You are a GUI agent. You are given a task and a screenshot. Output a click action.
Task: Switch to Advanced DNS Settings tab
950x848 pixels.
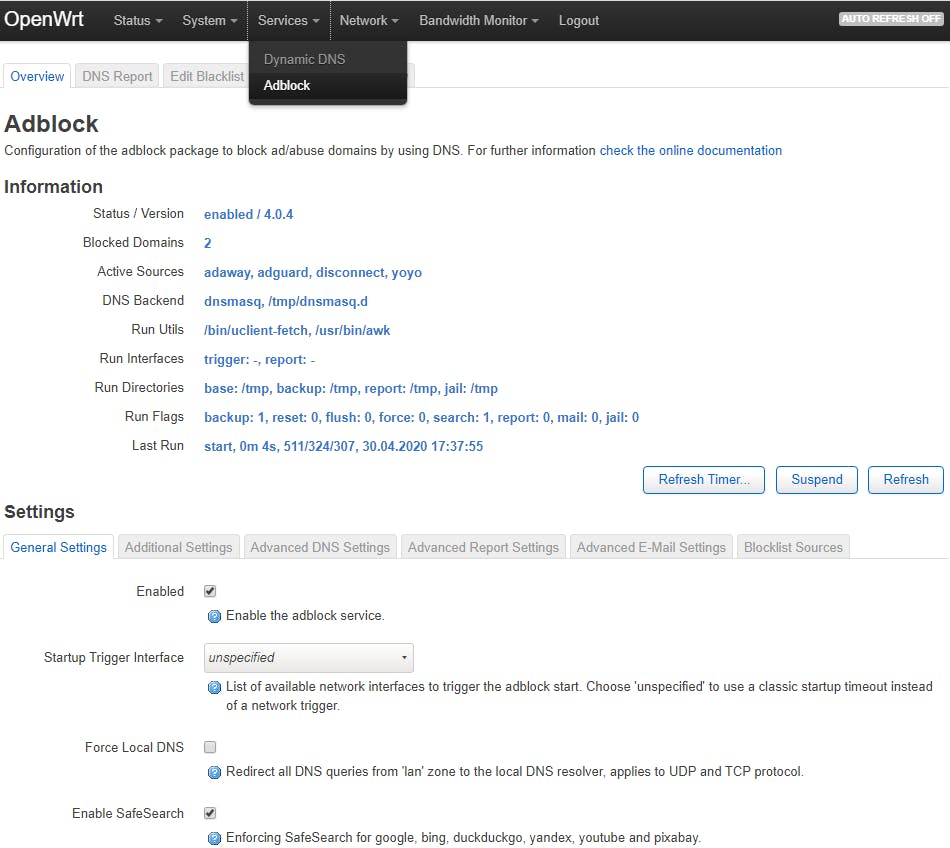(321, 548)
